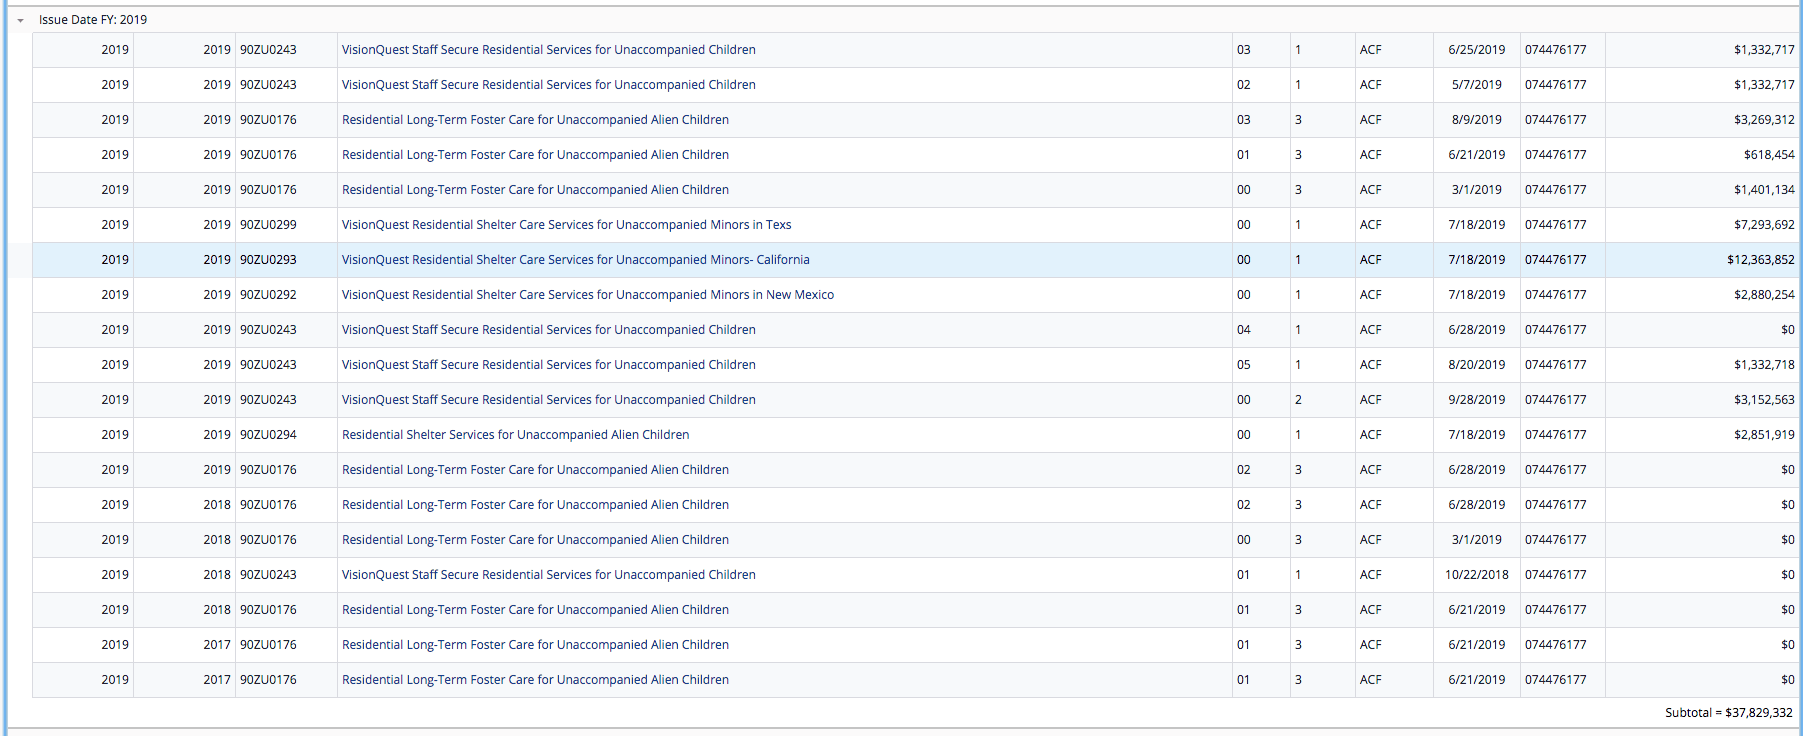Collapse the Issue Date FY: 2019 group

coord(20,20)
